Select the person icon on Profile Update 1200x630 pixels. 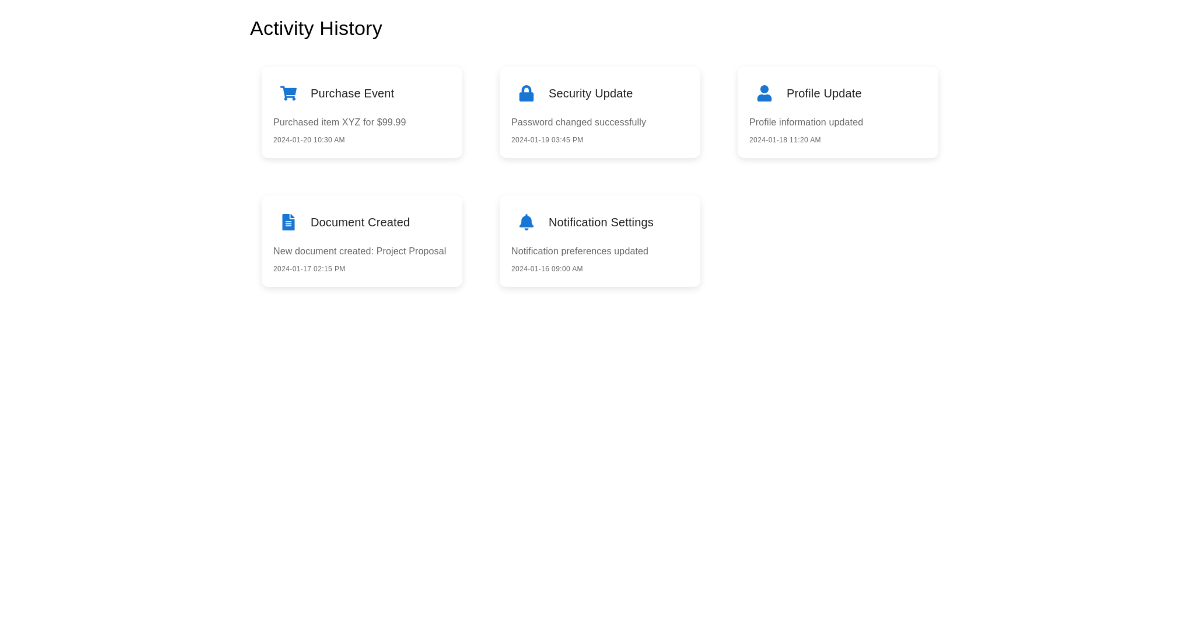764,93
